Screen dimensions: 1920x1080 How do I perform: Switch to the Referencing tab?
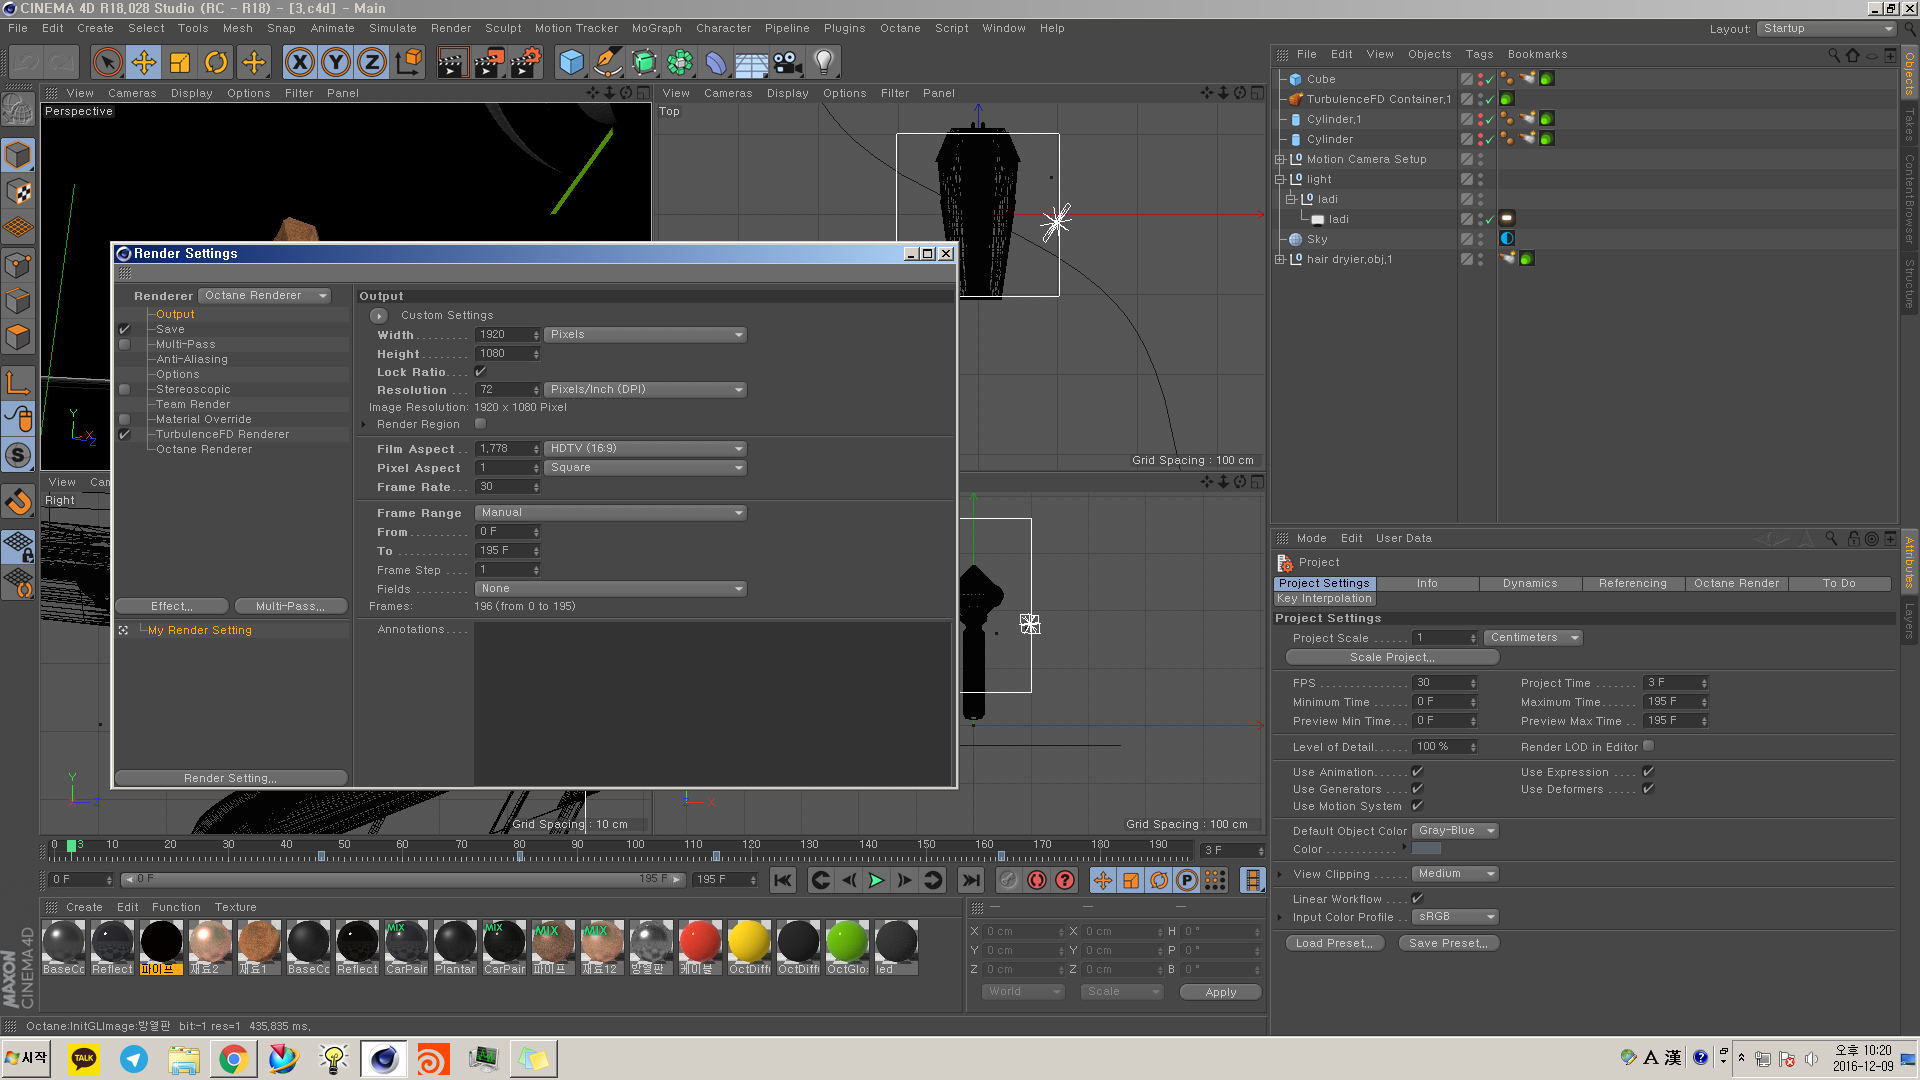tap(1633, 584)
